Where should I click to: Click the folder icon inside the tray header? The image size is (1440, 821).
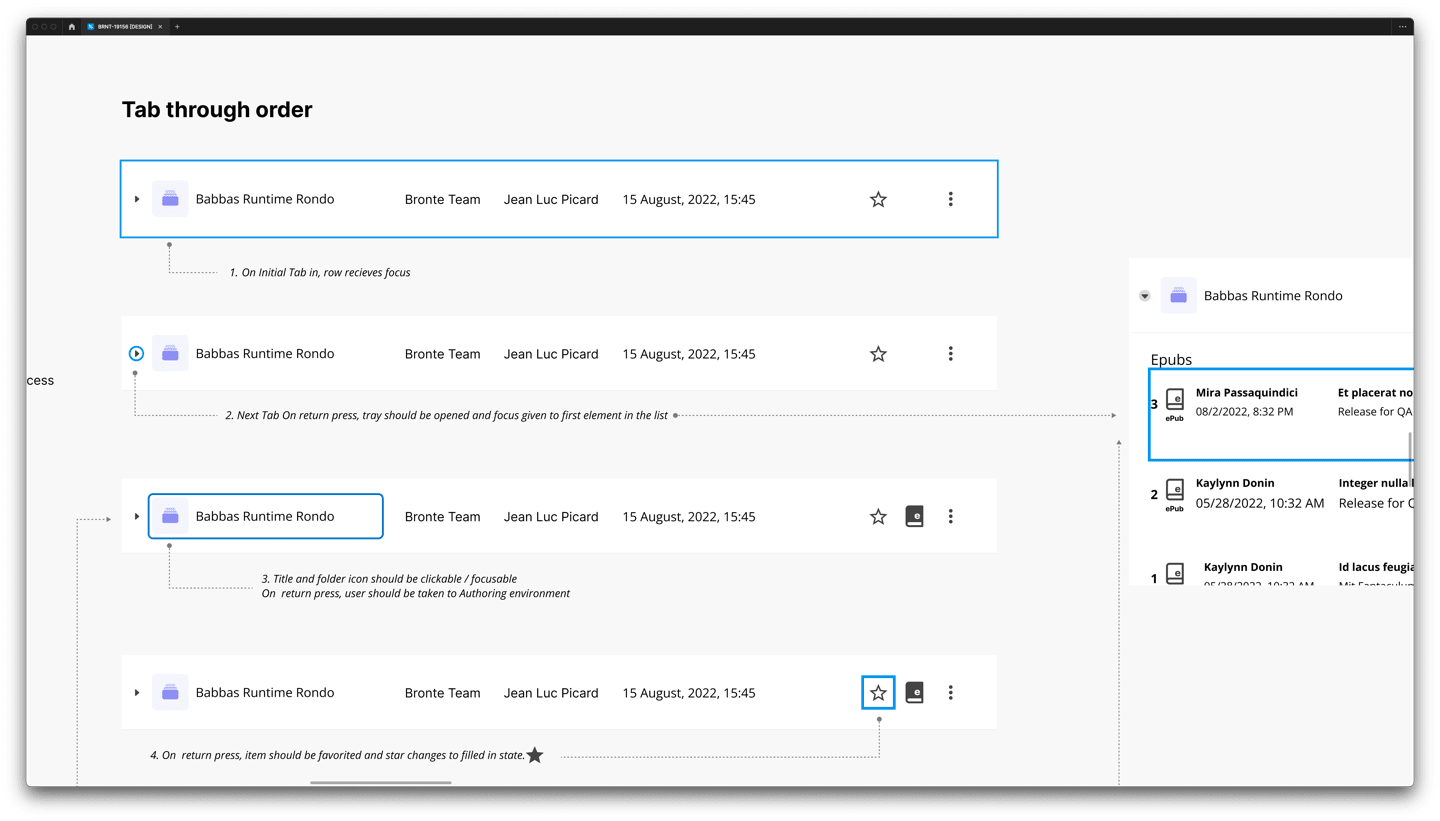click(1179, 295)
